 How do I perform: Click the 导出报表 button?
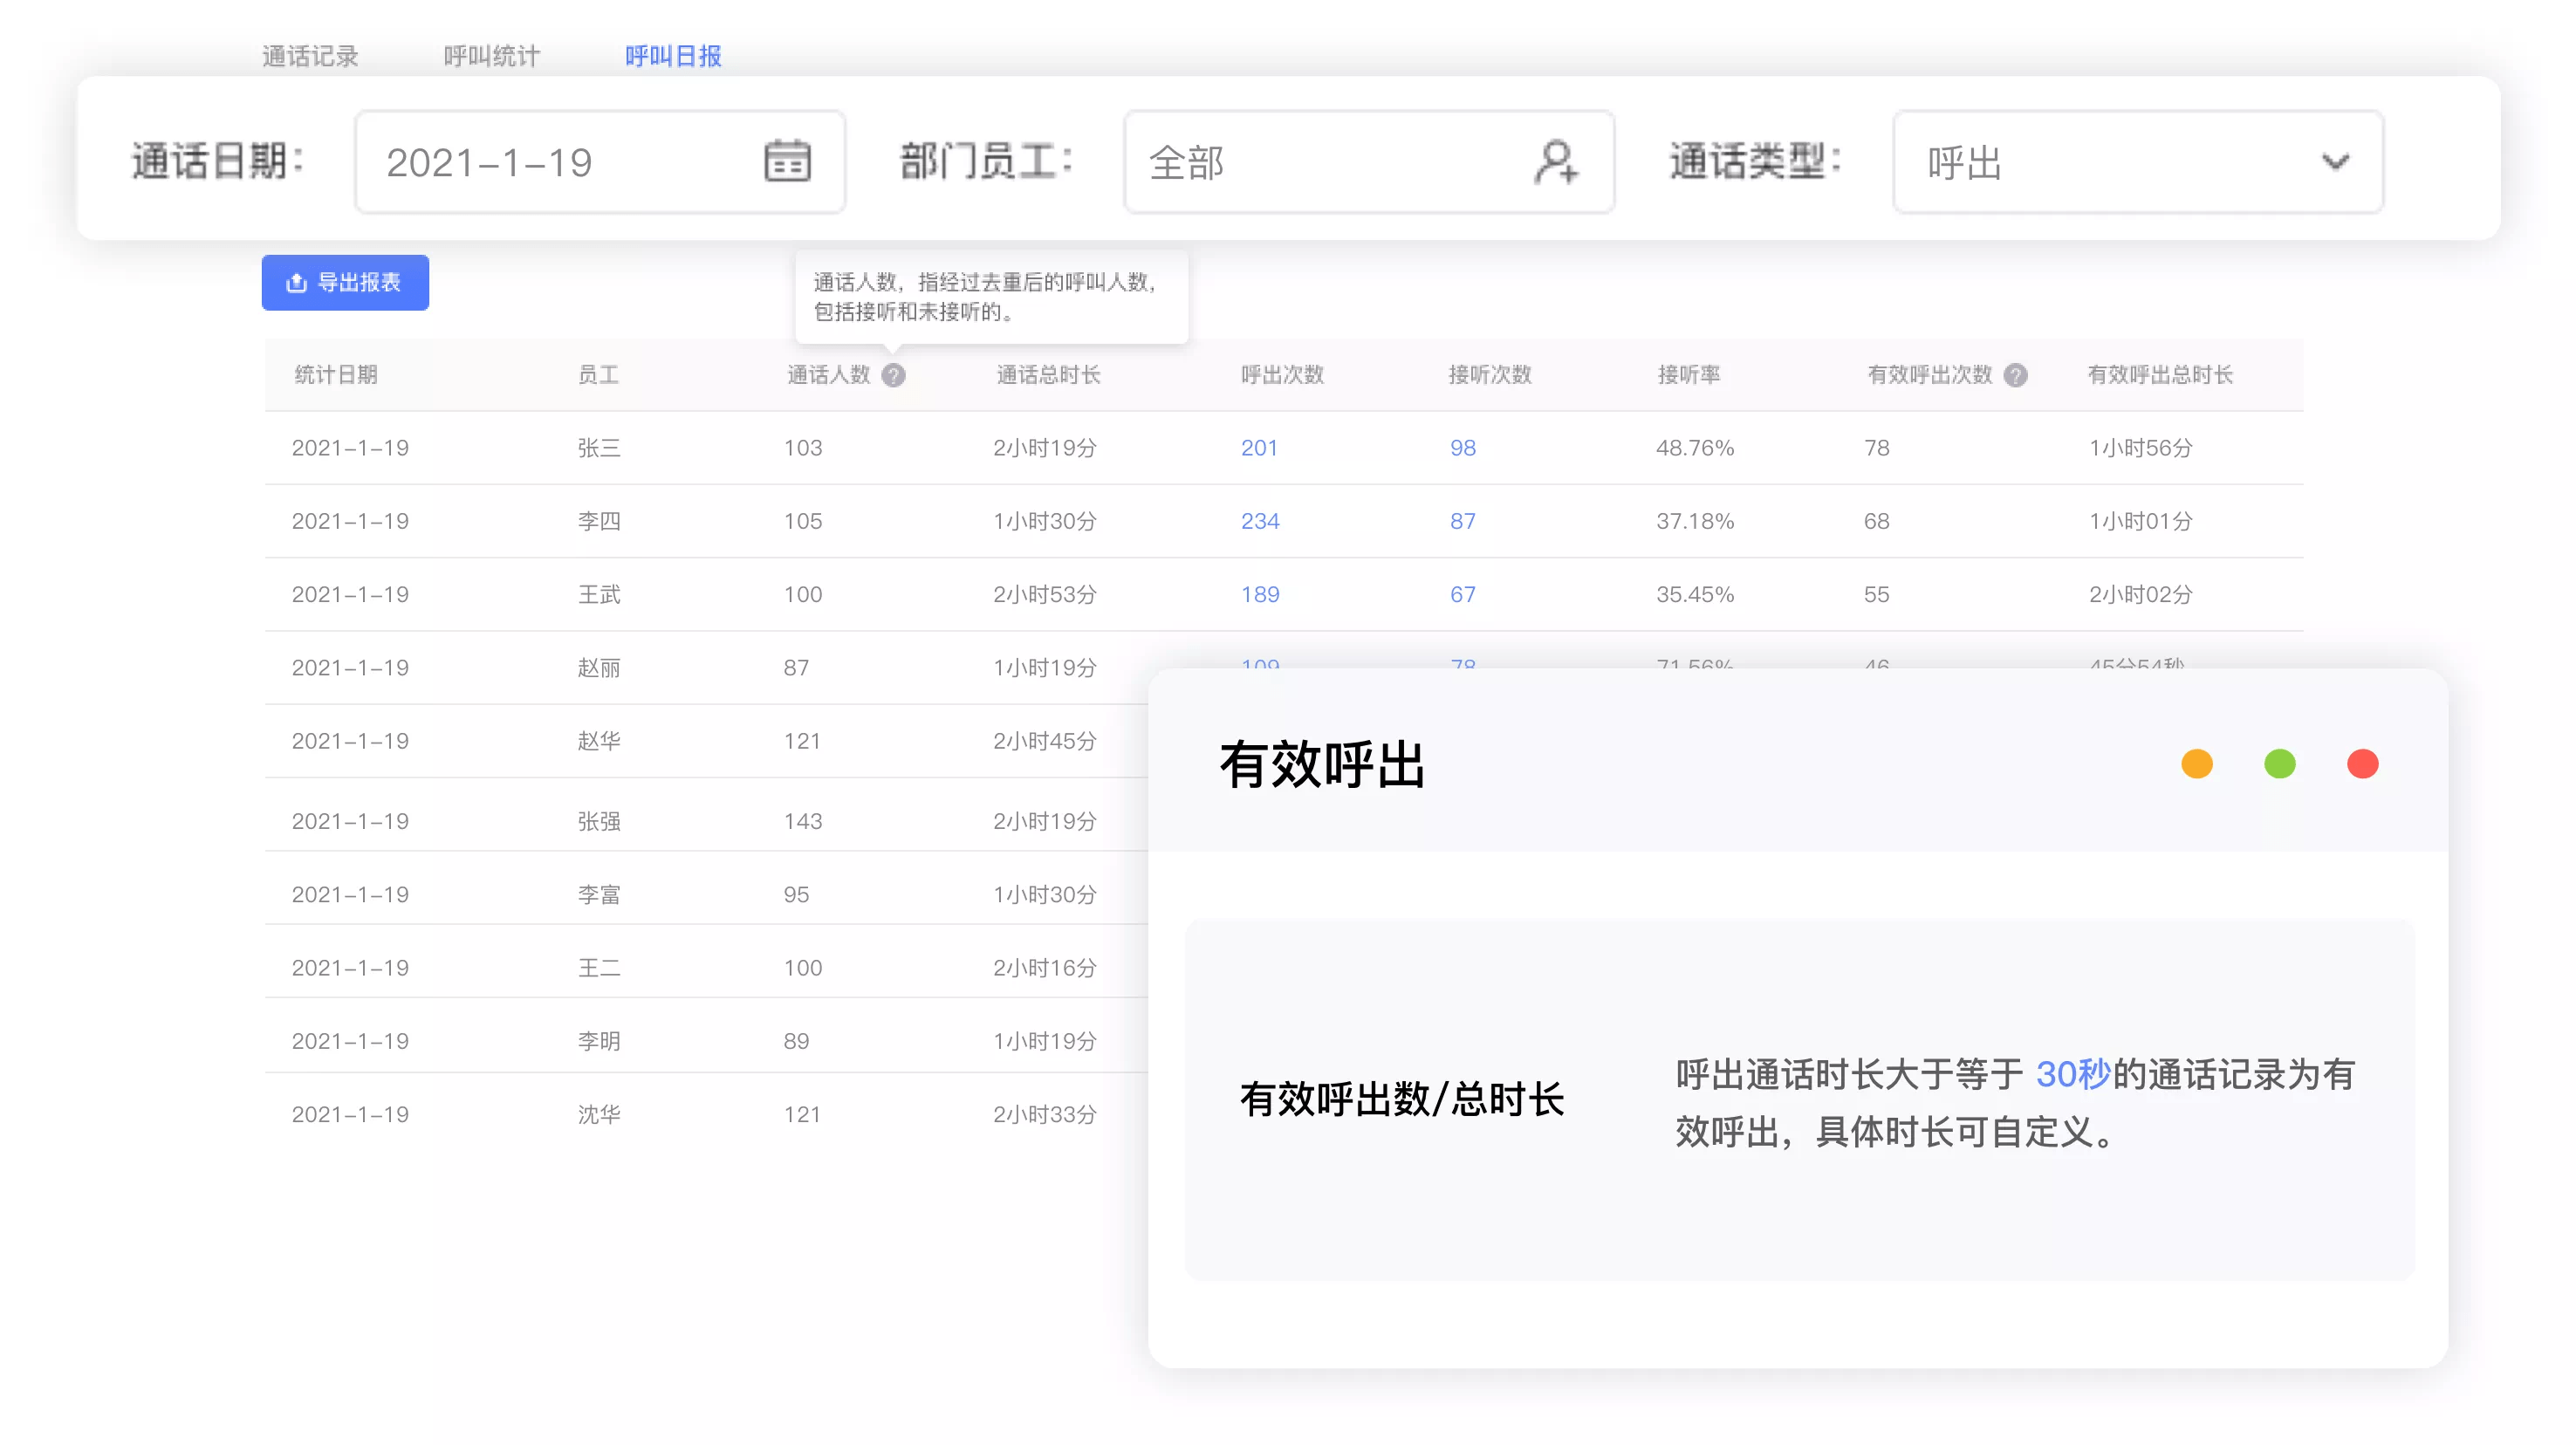coord(345,283)
